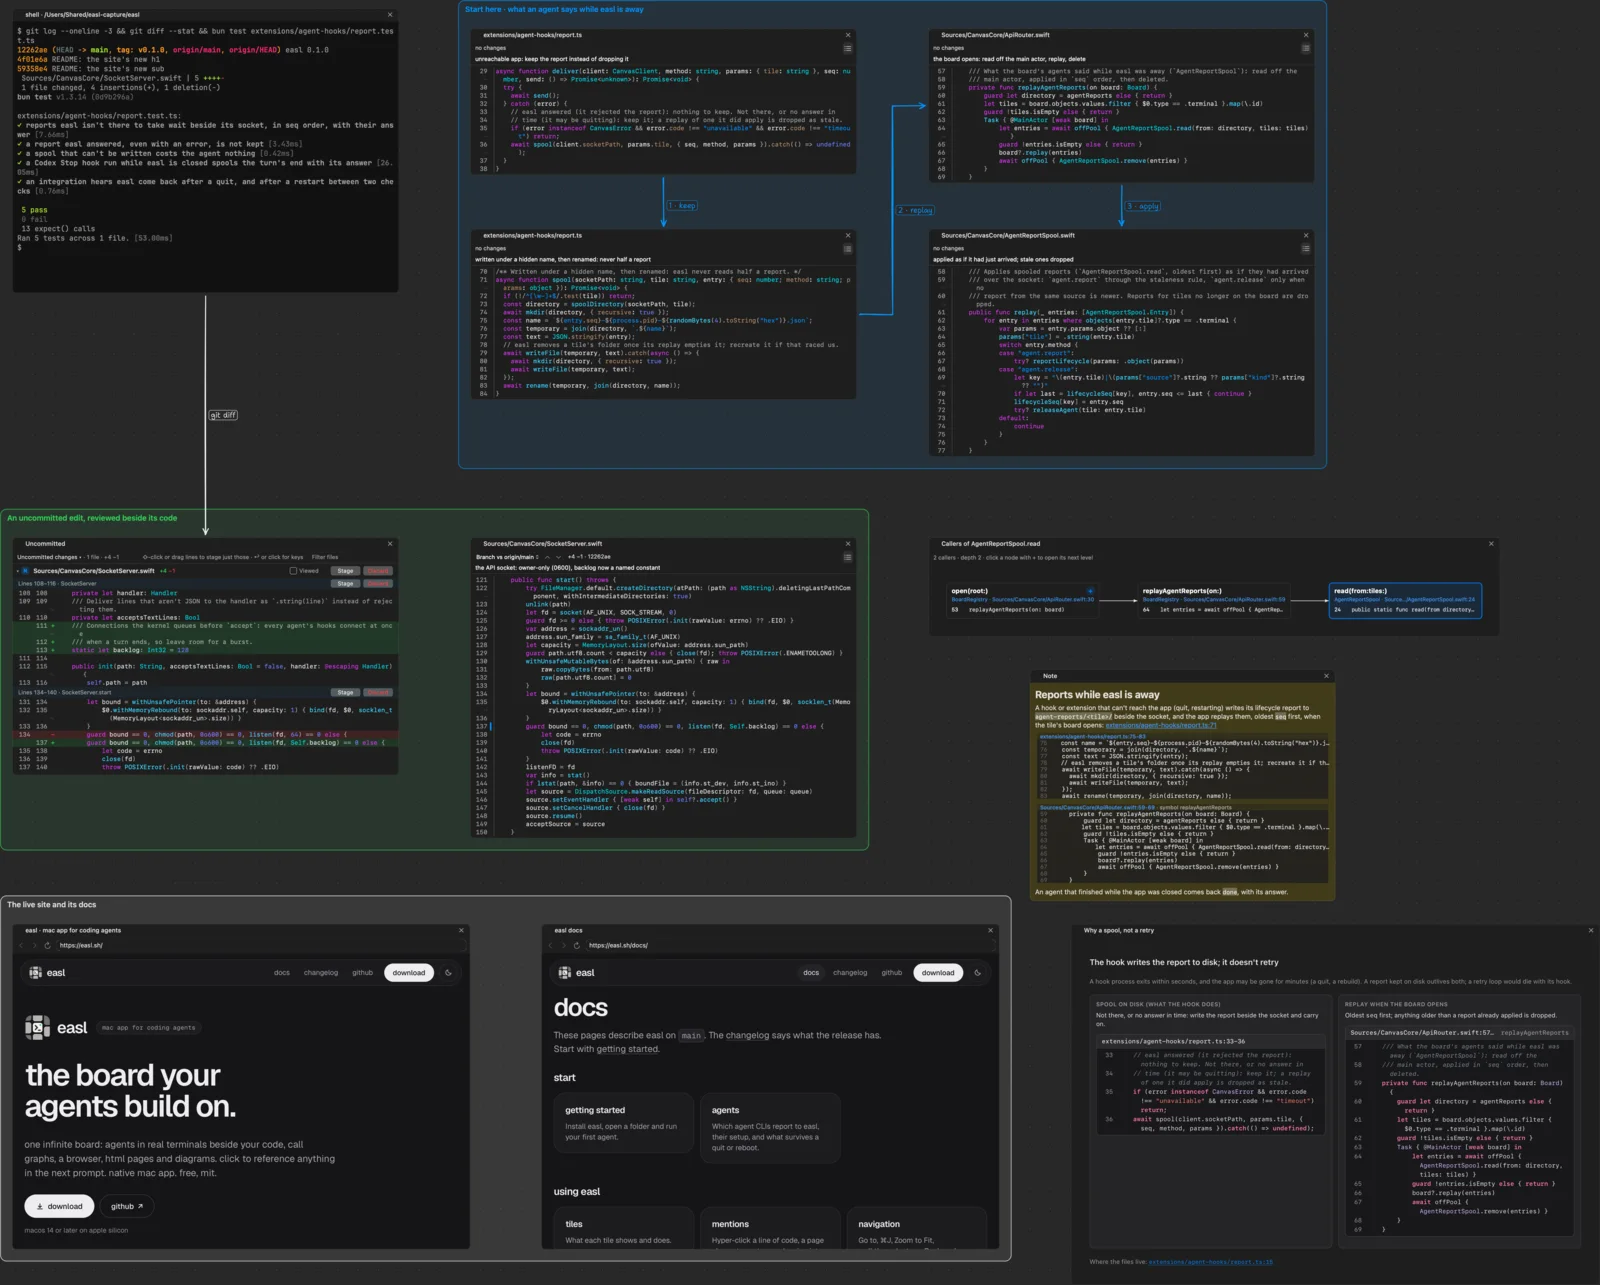Open 'agents' docs card

(770, 1127)
